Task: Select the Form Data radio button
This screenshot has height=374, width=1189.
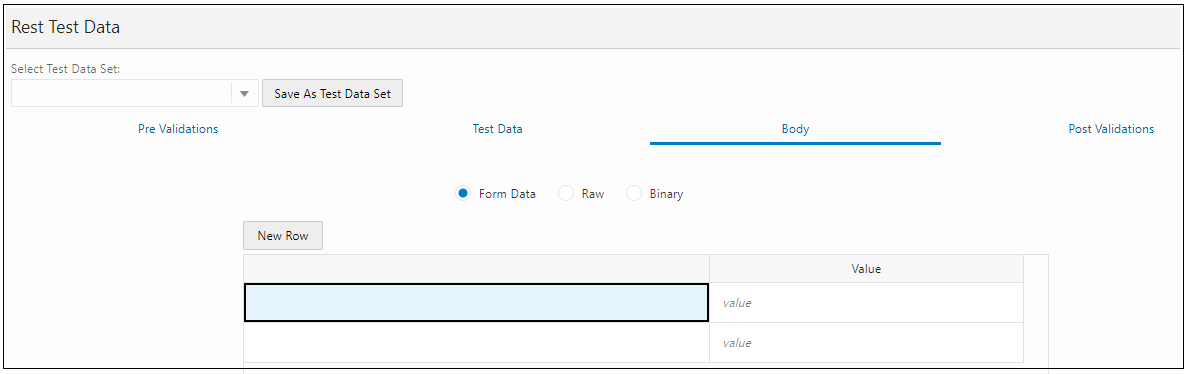Action: [464, 193]
